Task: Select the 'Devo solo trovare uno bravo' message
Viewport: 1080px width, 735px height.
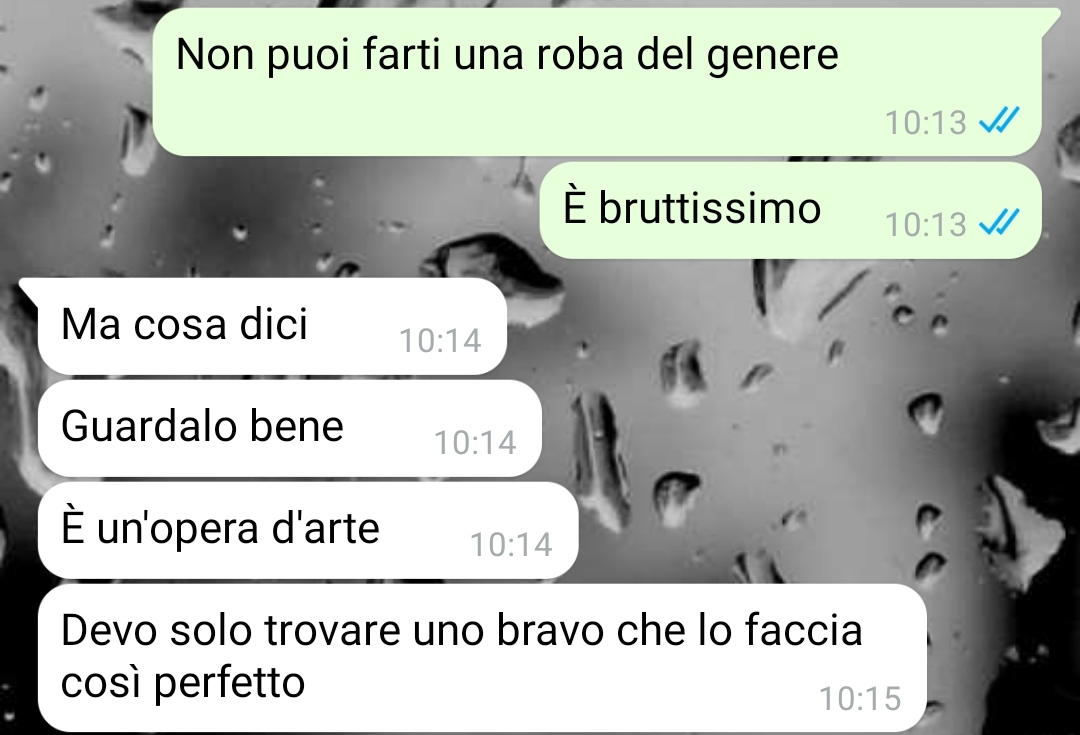Action: (482, 659)
